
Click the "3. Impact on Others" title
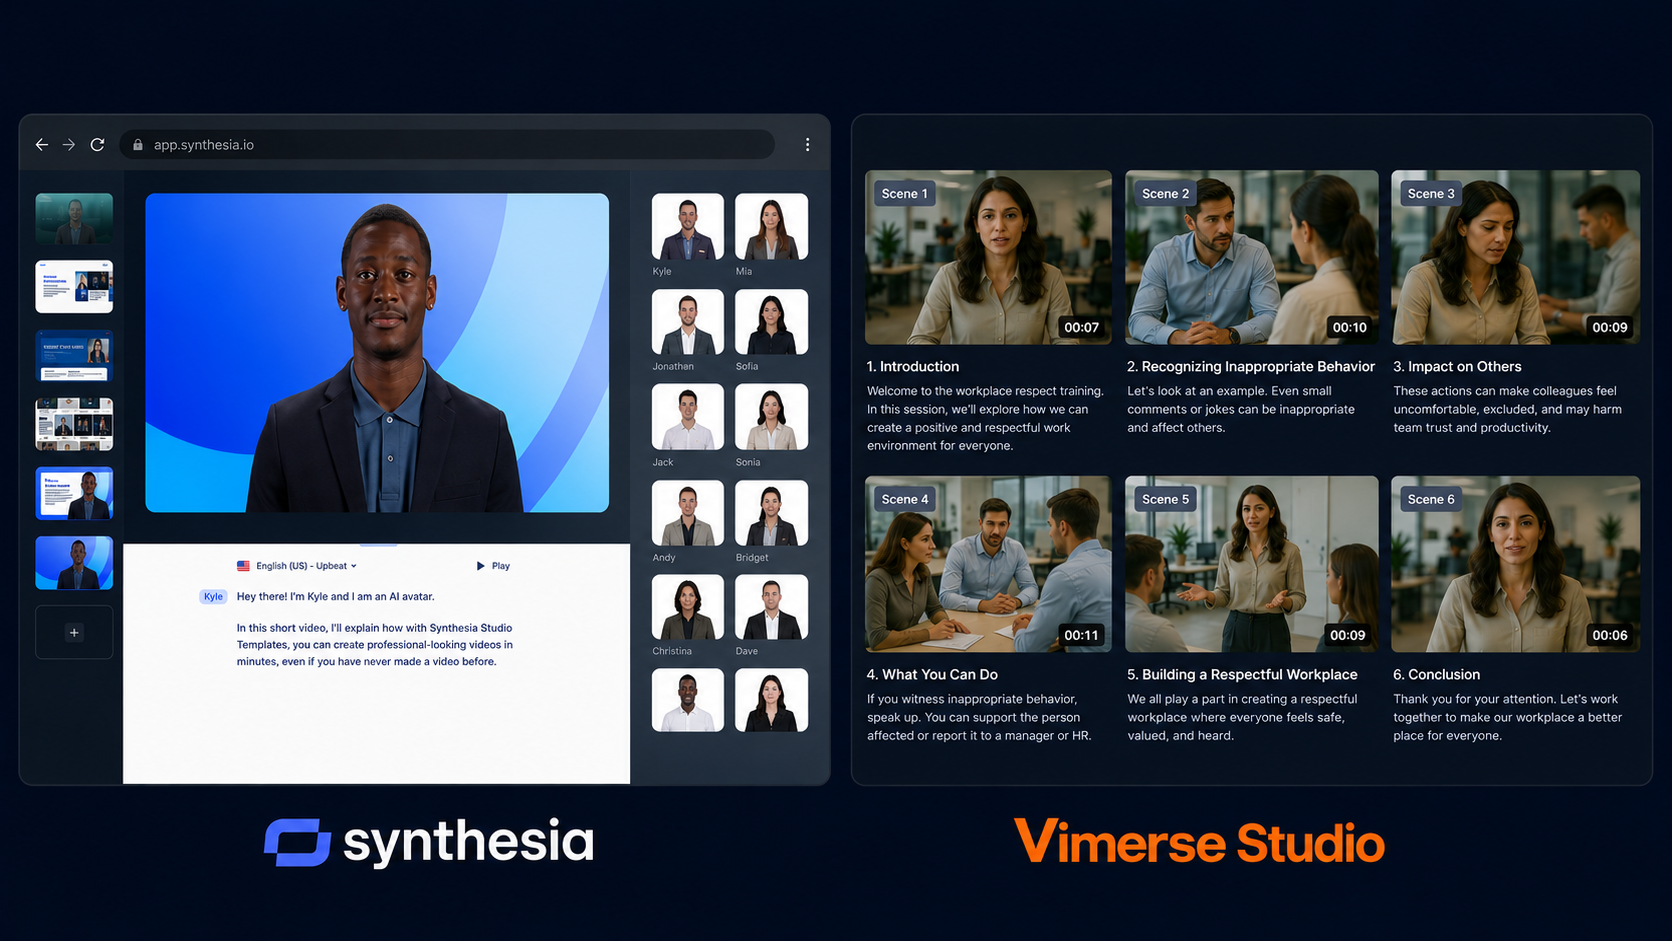(1457, 367)
